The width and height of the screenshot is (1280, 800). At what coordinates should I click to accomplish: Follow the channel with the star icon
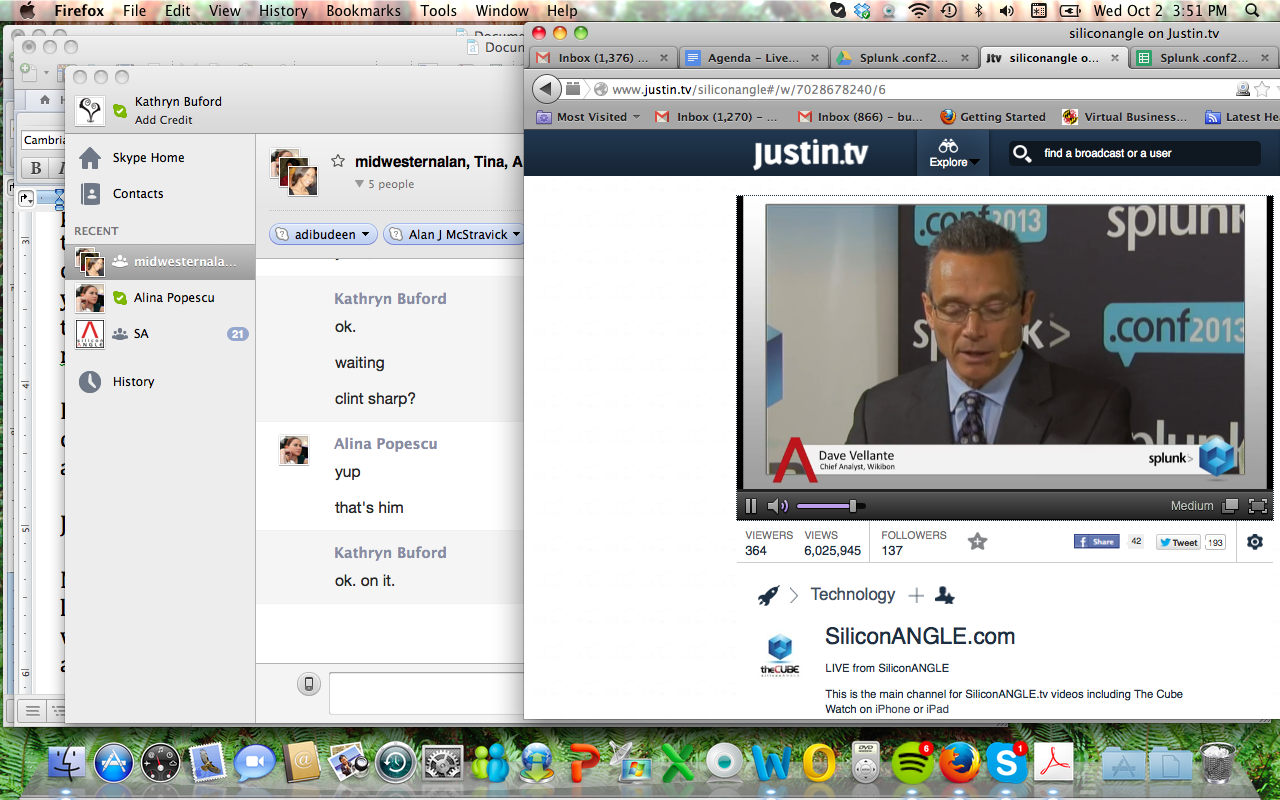click(x=978, y=541)
